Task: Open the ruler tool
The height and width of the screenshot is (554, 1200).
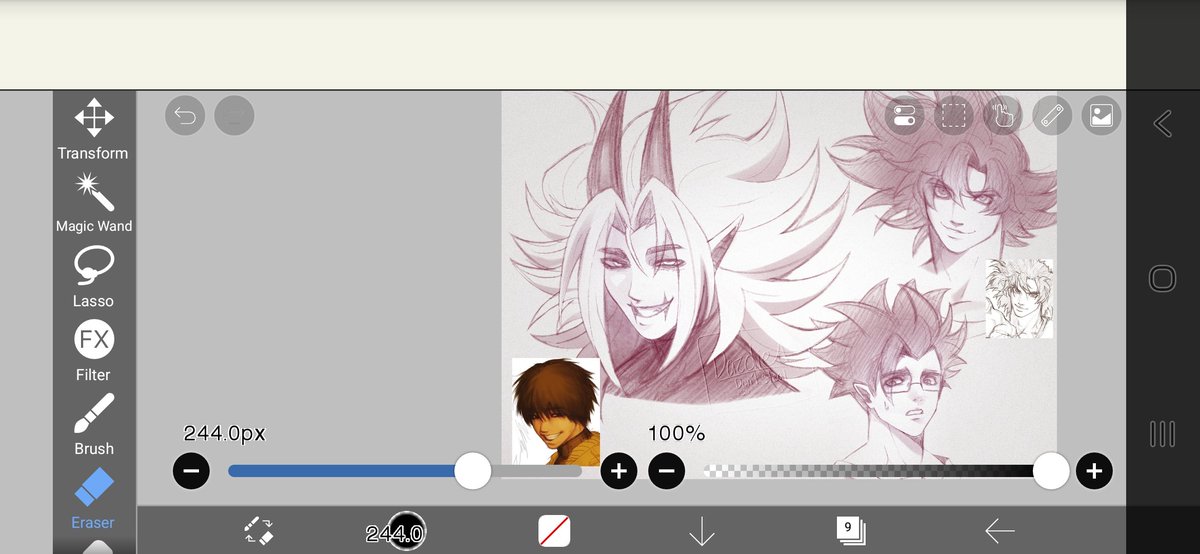Action: click(x=1052, y=115)
